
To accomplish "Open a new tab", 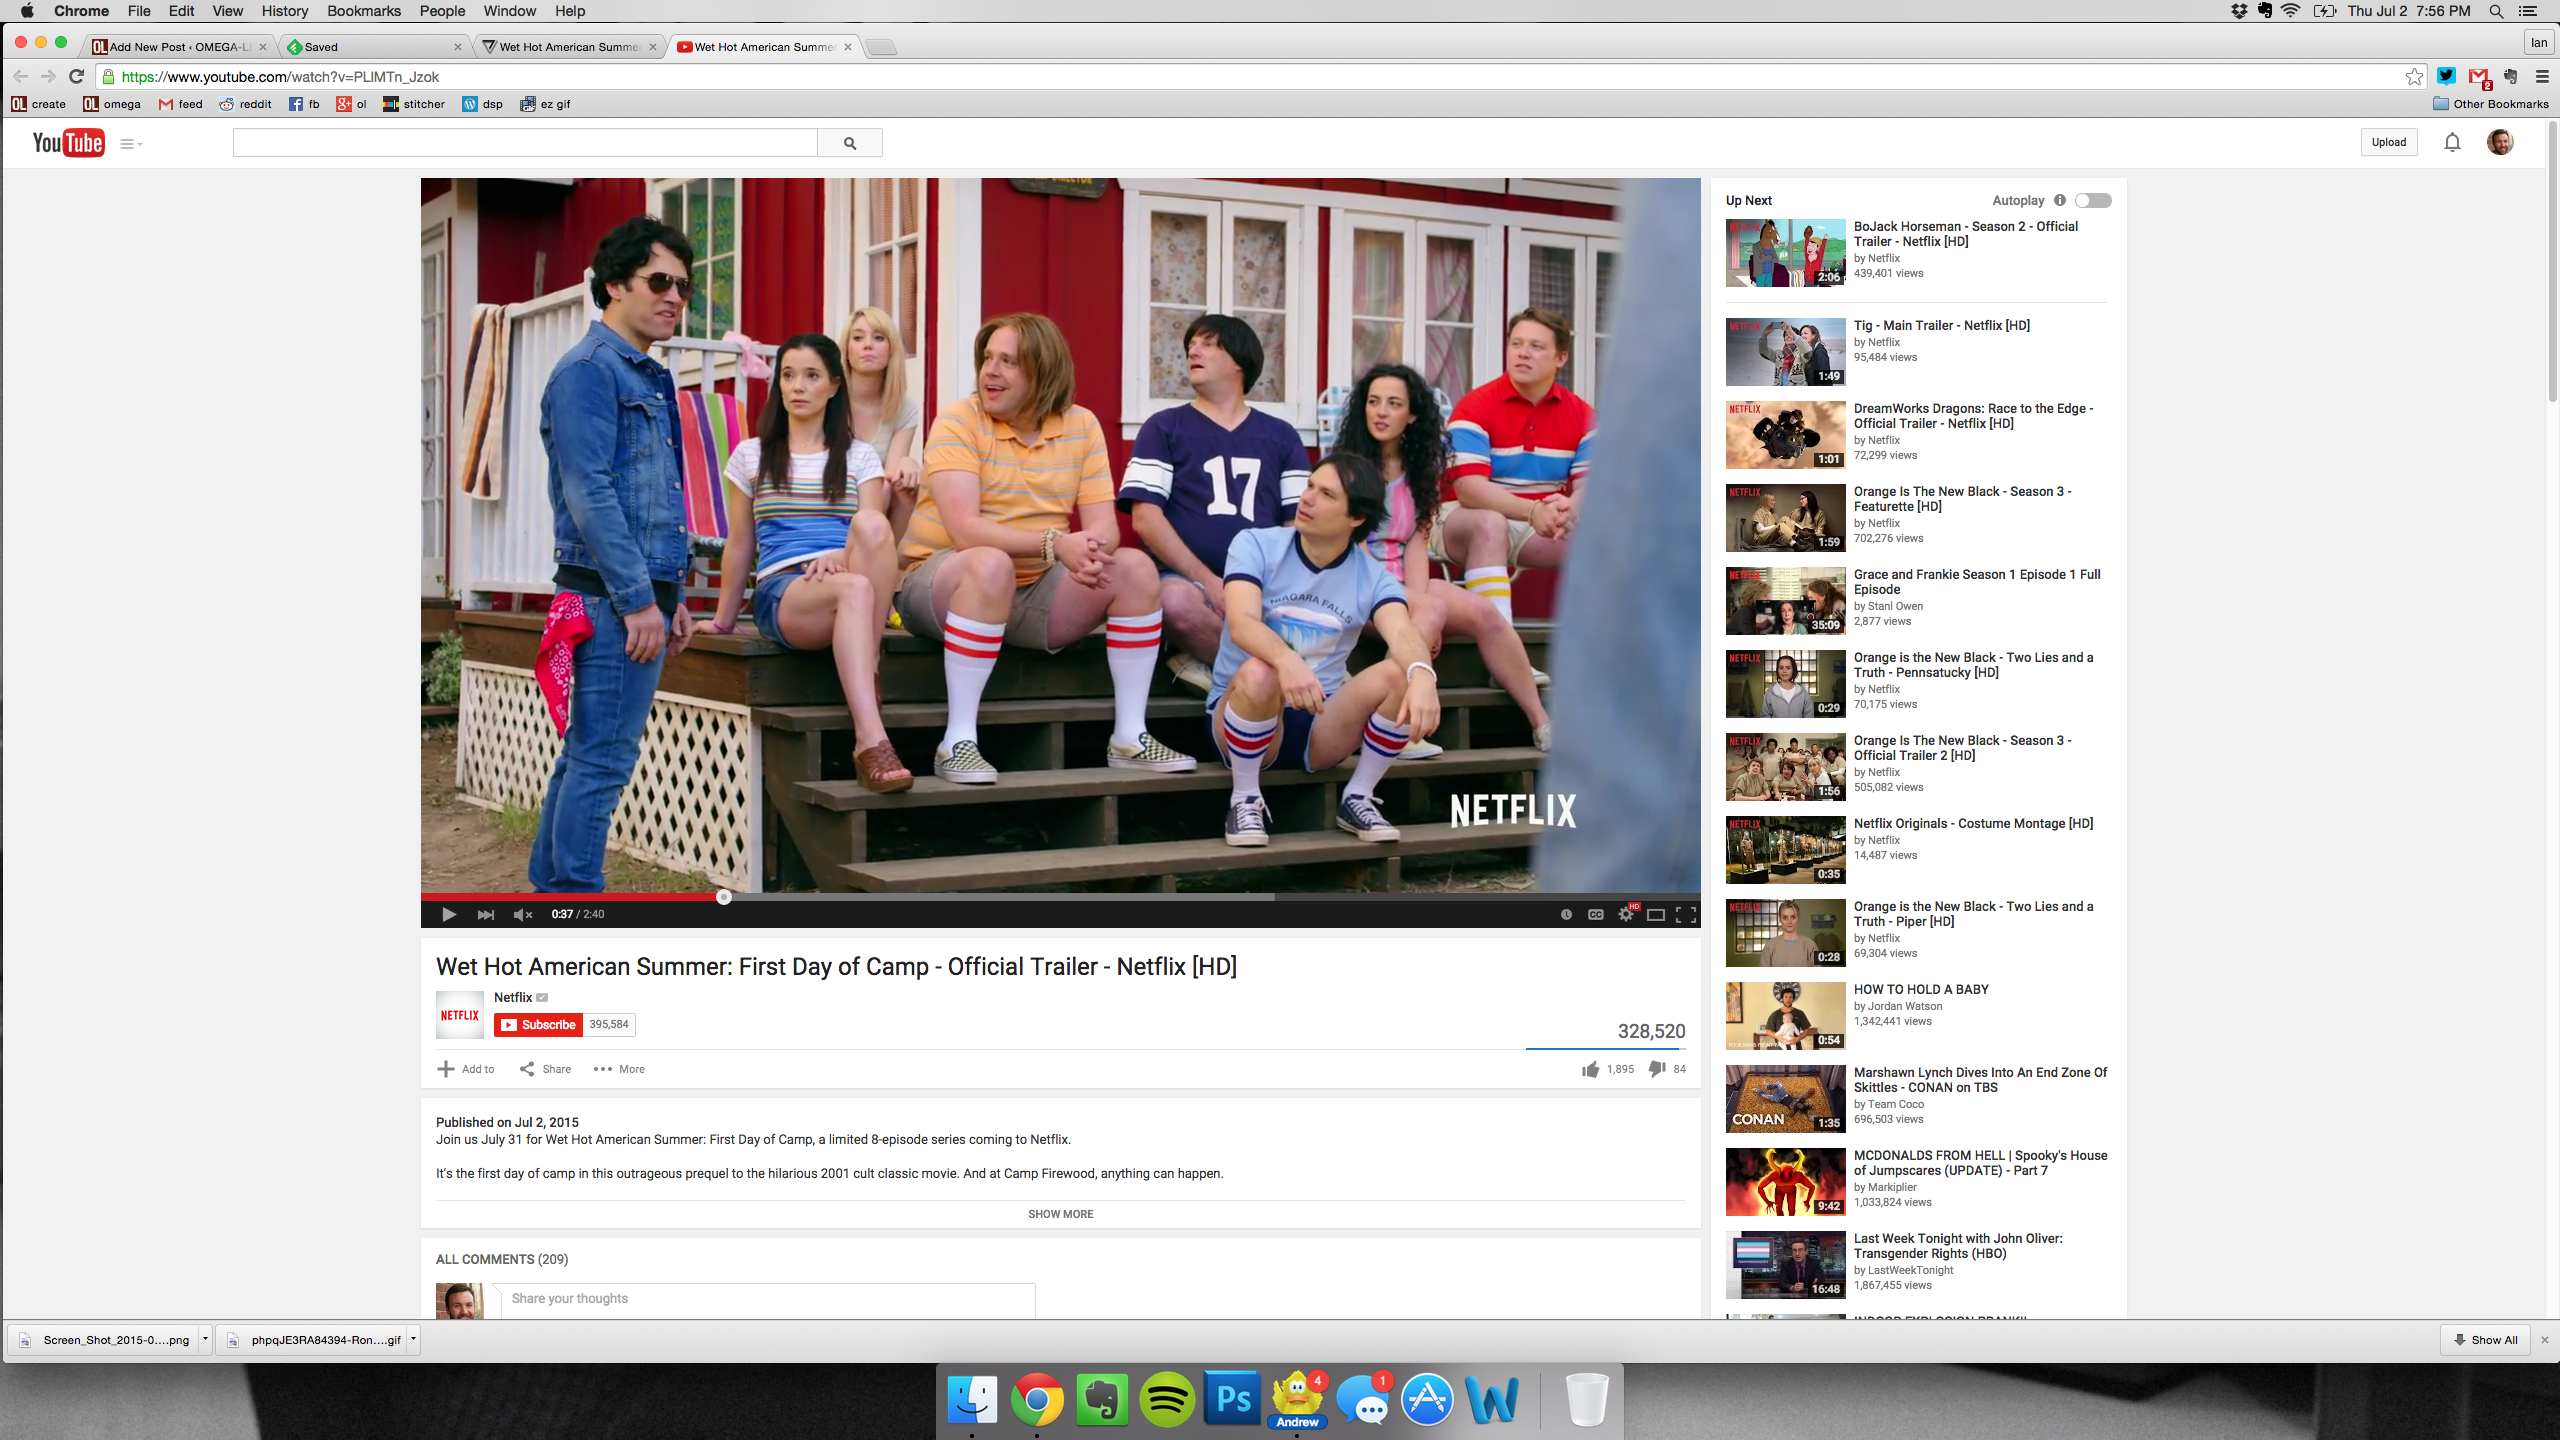I will tap(881, 47).
